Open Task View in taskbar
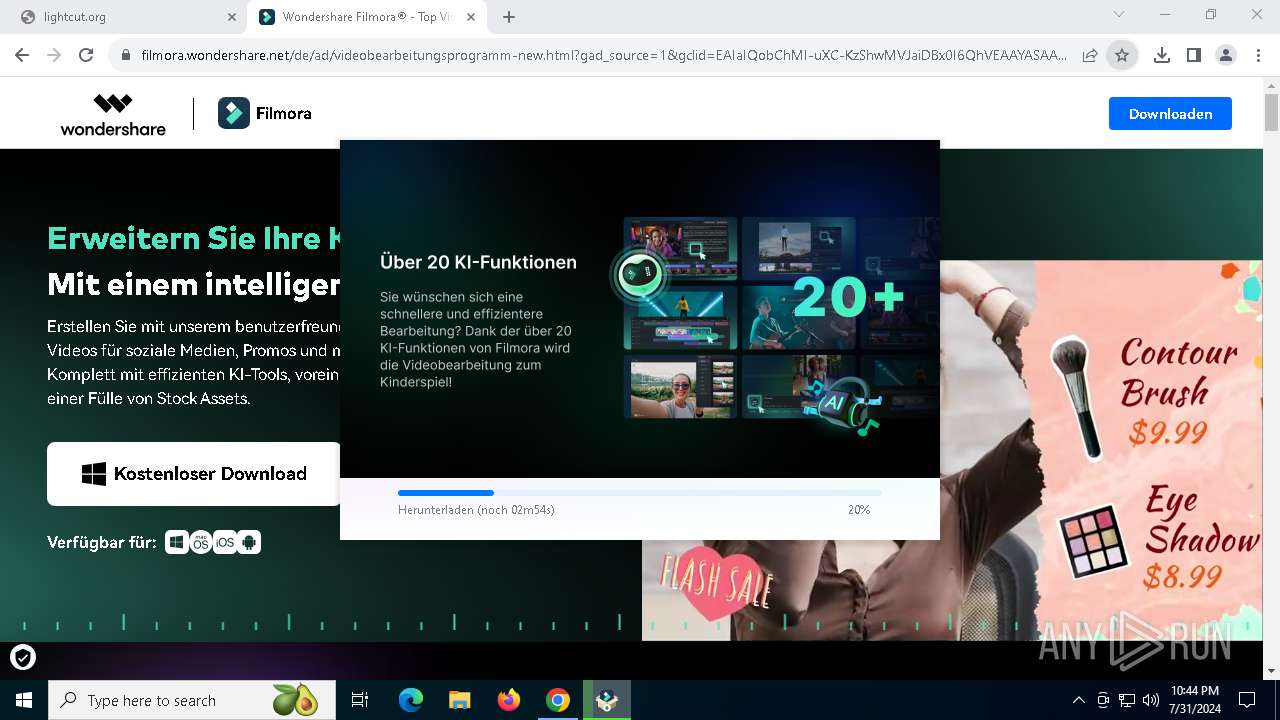This screenshot has height=720, width=1280. (360, 700)
